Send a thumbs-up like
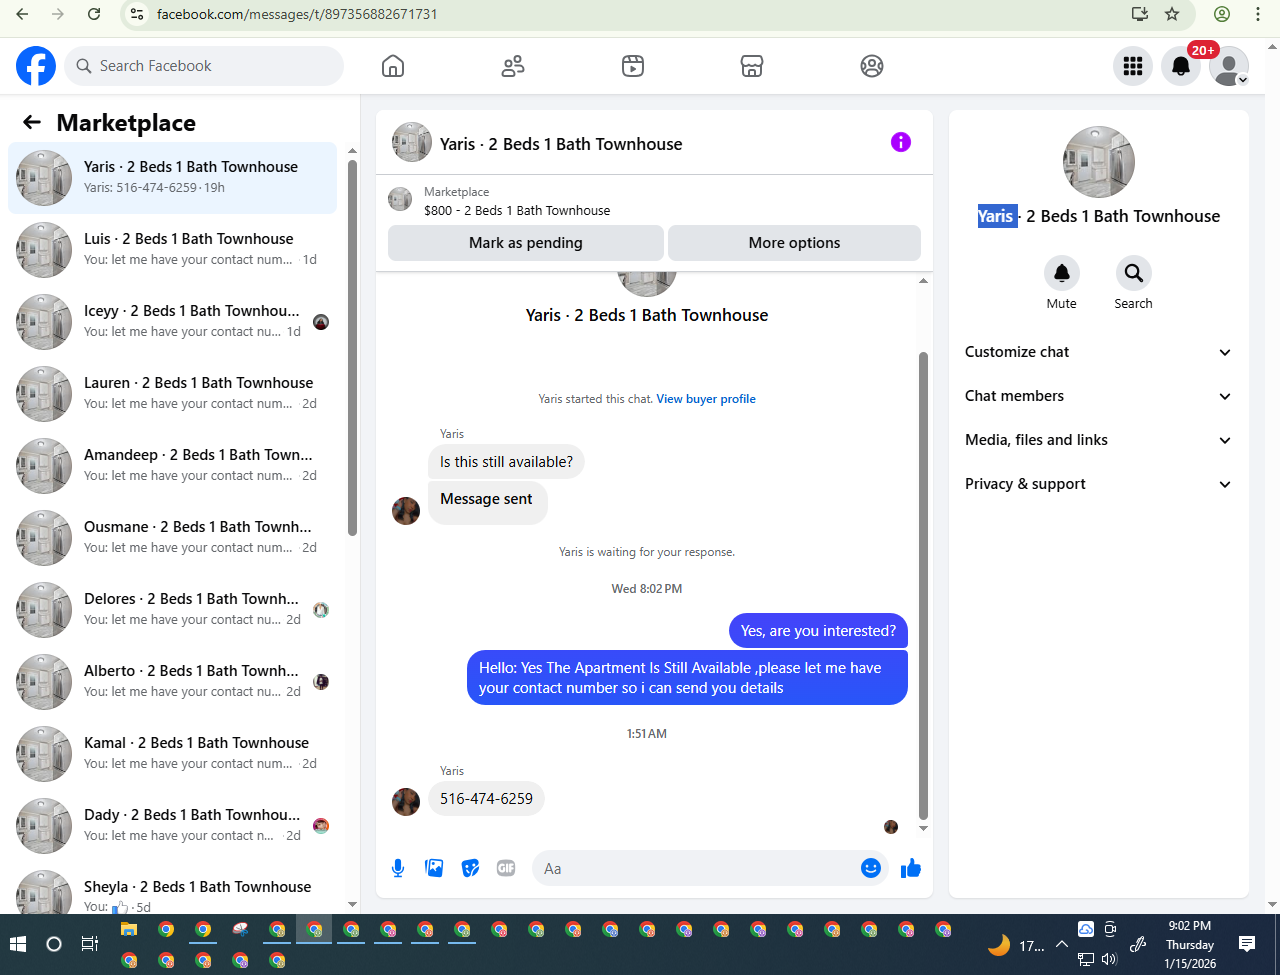 click(x=910, y=868)
